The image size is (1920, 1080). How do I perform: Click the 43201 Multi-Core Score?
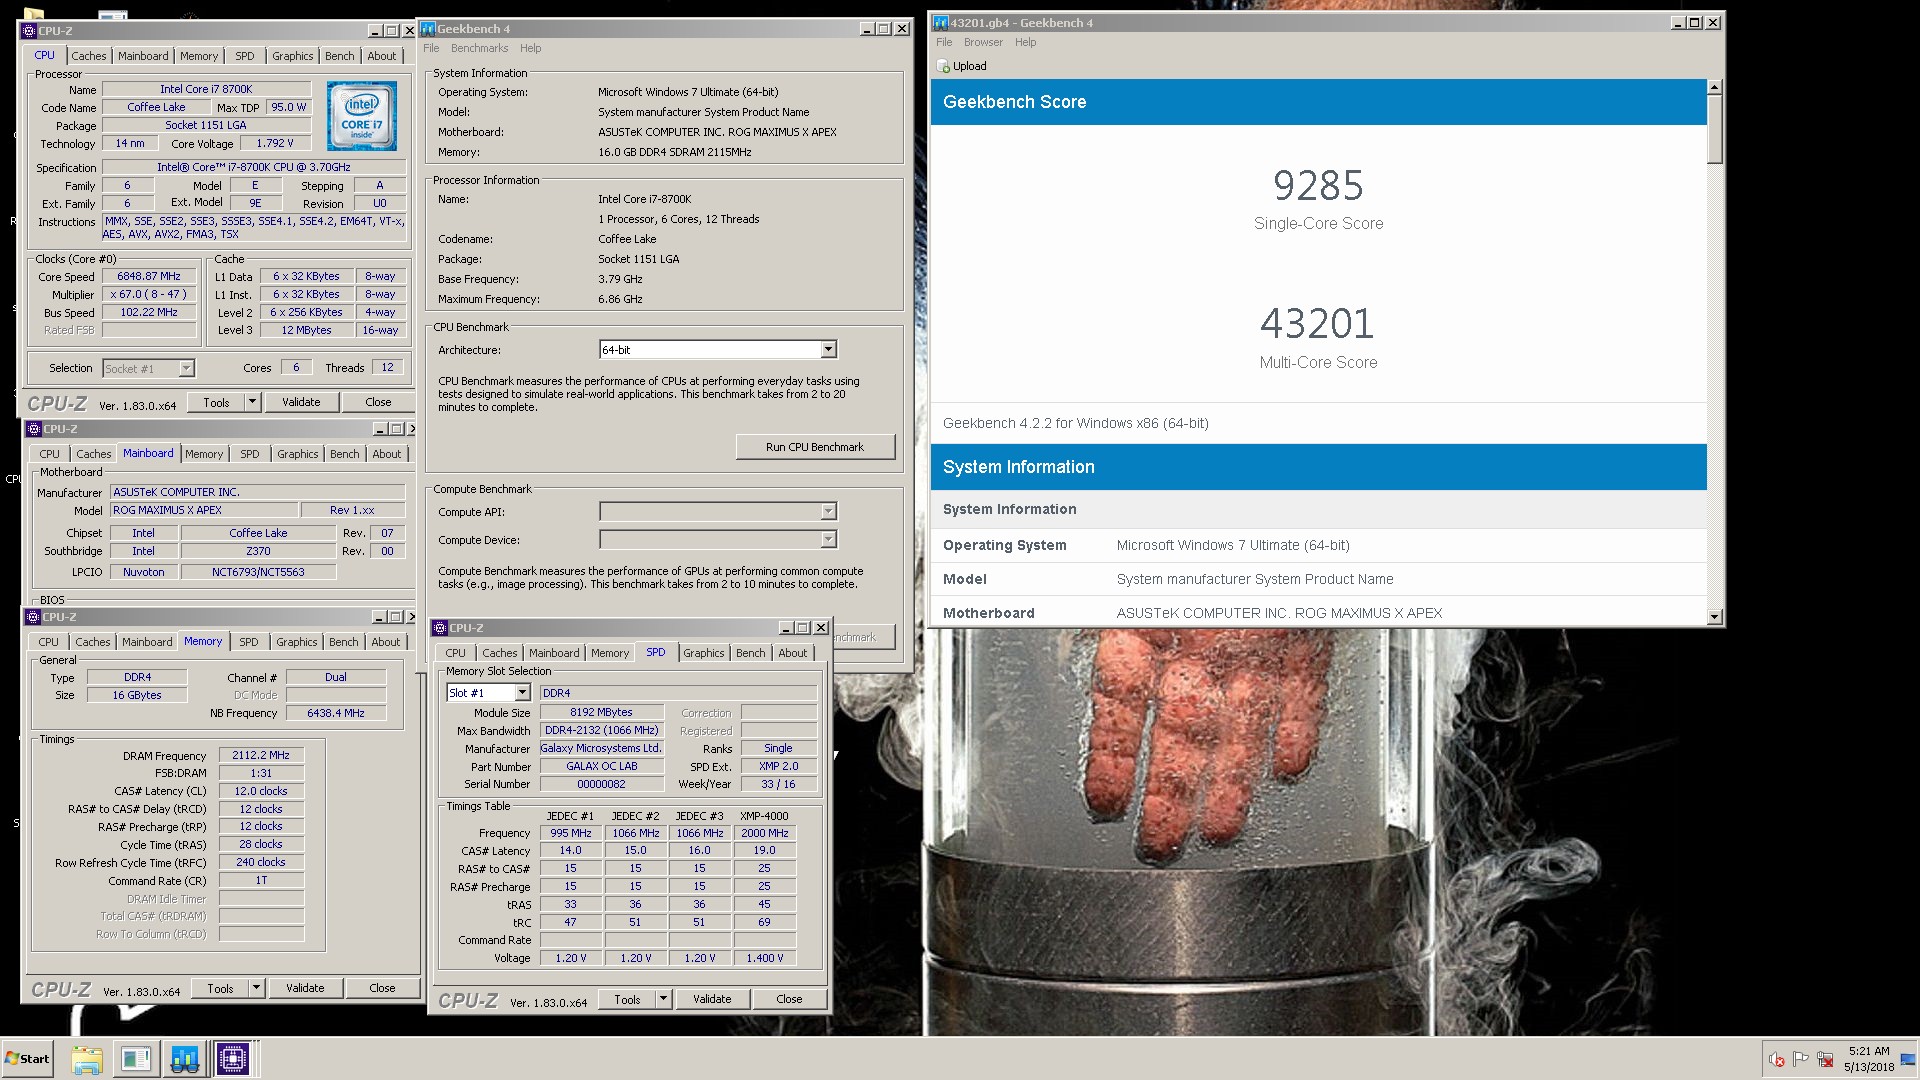point(1318,324)
